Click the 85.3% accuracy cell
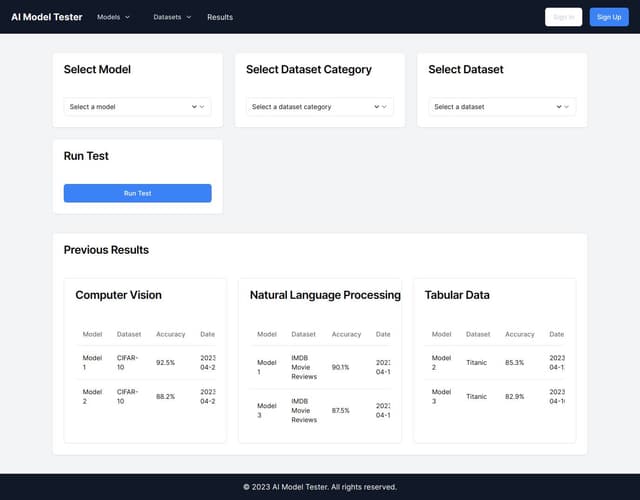The image size is (640, 500). tap(514, 362)
